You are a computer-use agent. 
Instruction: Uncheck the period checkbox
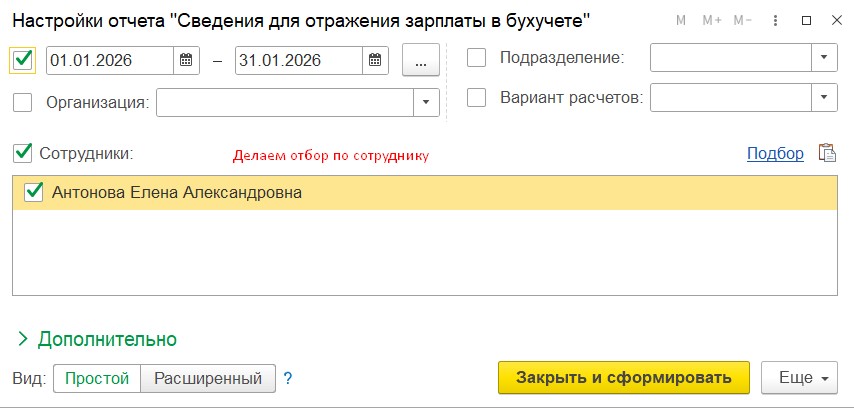pyautogui.click(x=23, y=60)
